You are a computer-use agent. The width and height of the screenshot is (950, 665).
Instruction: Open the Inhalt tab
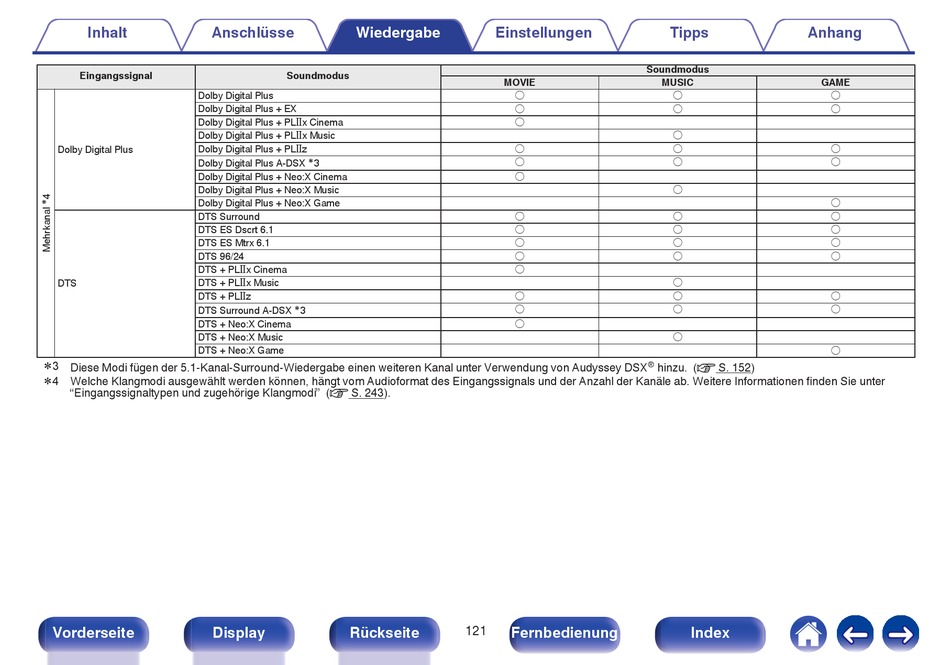click(107, 34)
